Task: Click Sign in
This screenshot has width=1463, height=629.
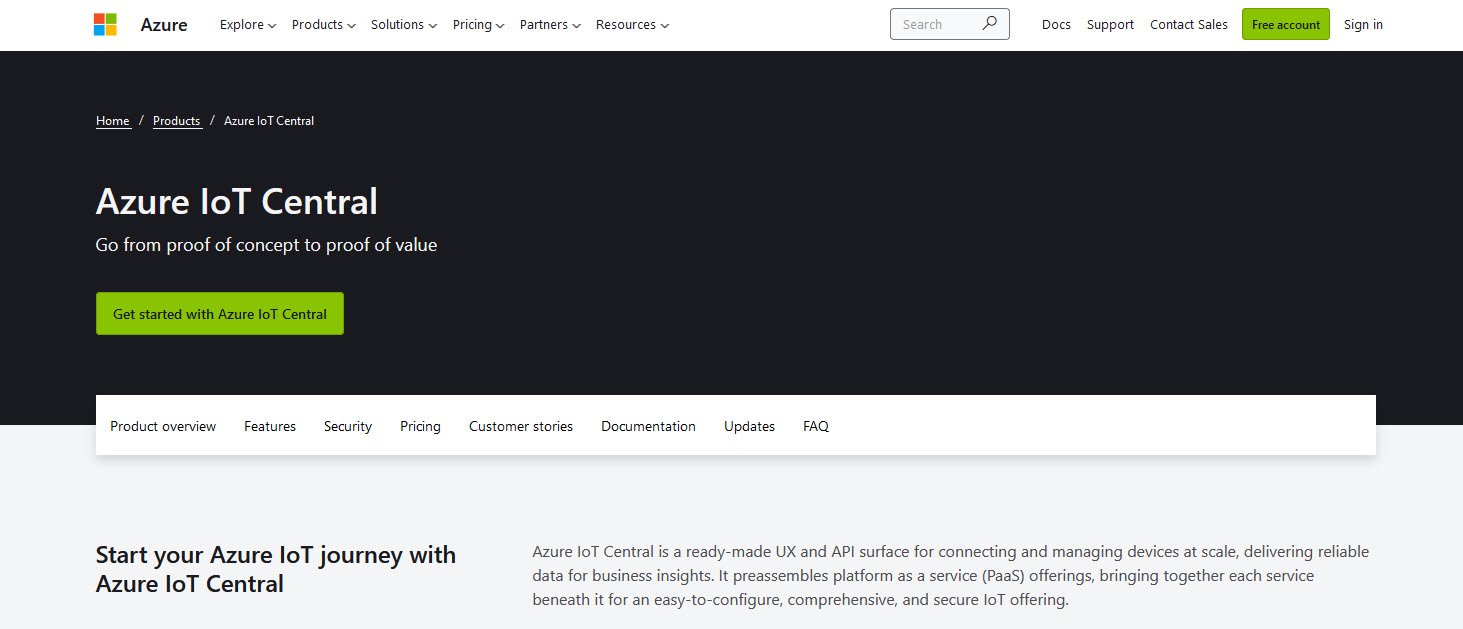Action: [1363, 24]
